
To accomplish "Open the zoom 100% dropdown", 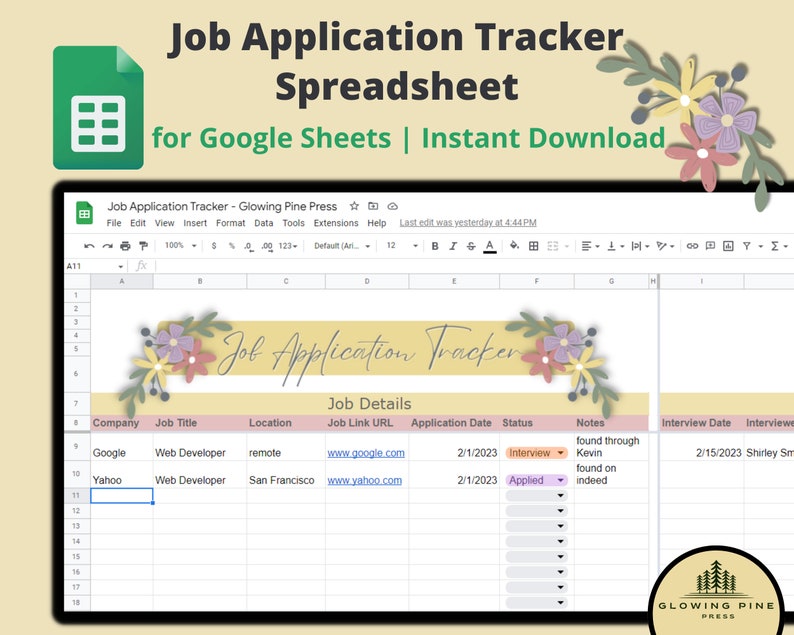I will (180, 246).
